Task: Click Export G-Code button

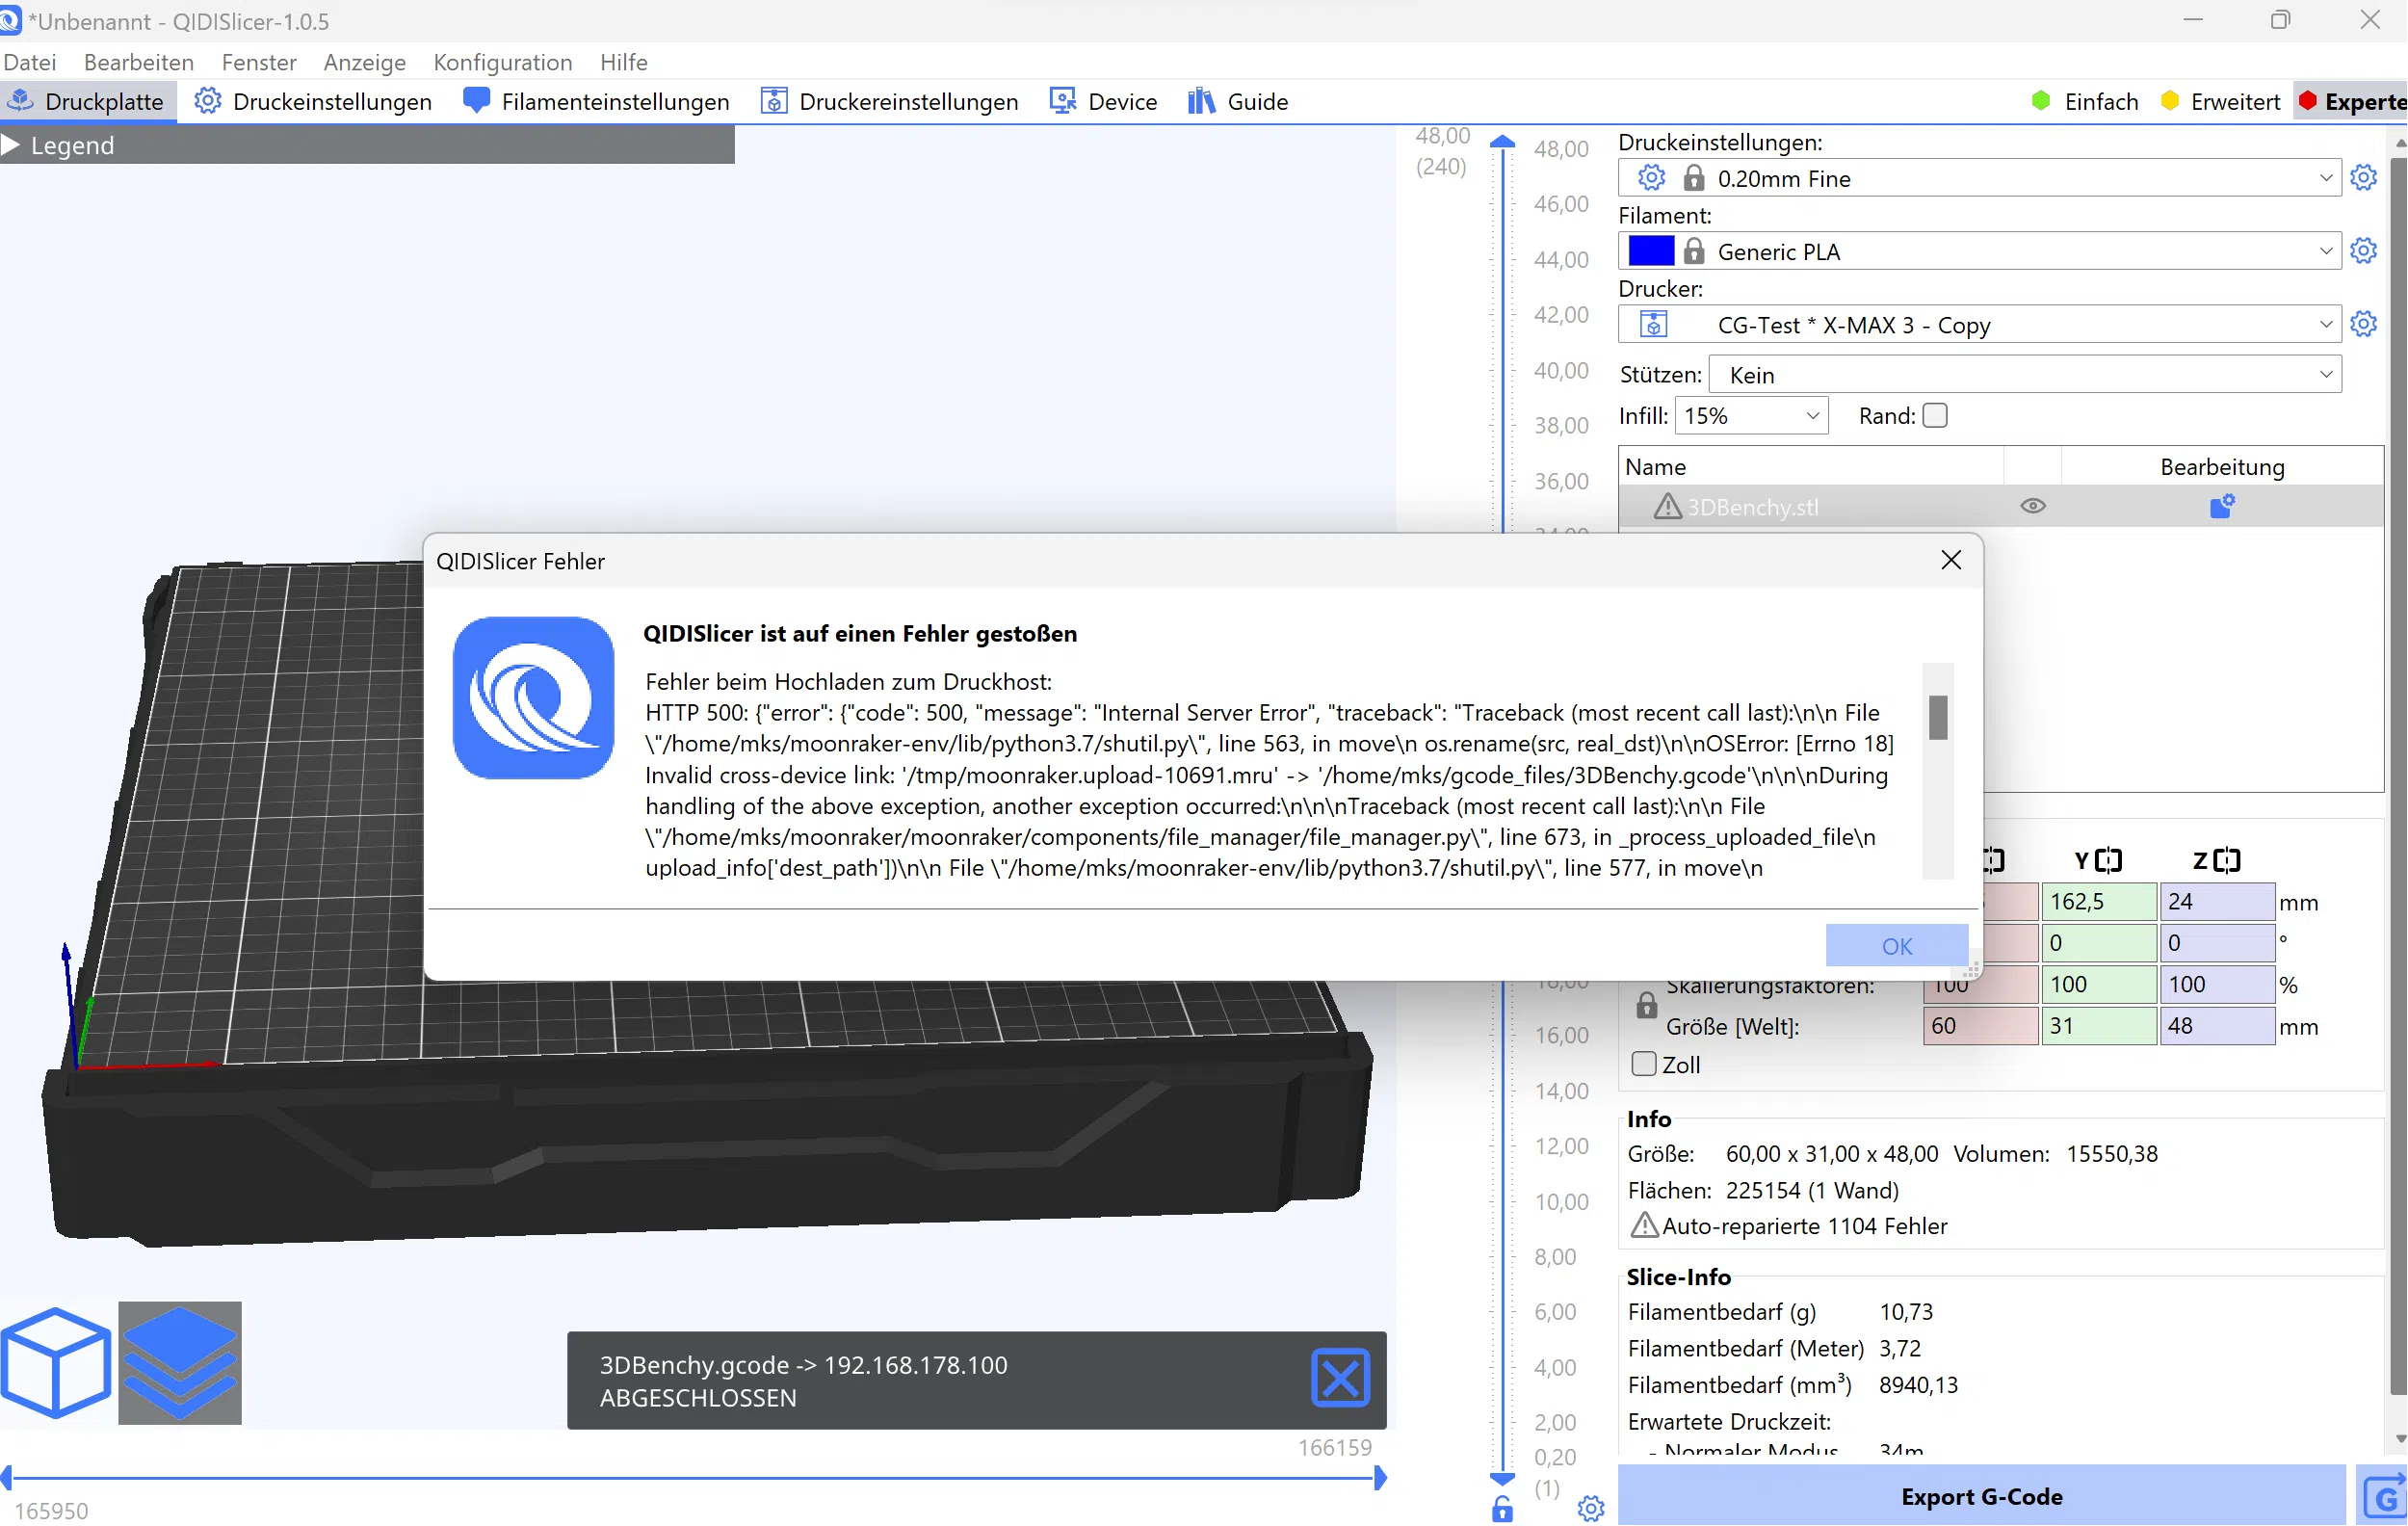Action: pyautogui.click(x=1981, y=1496)
